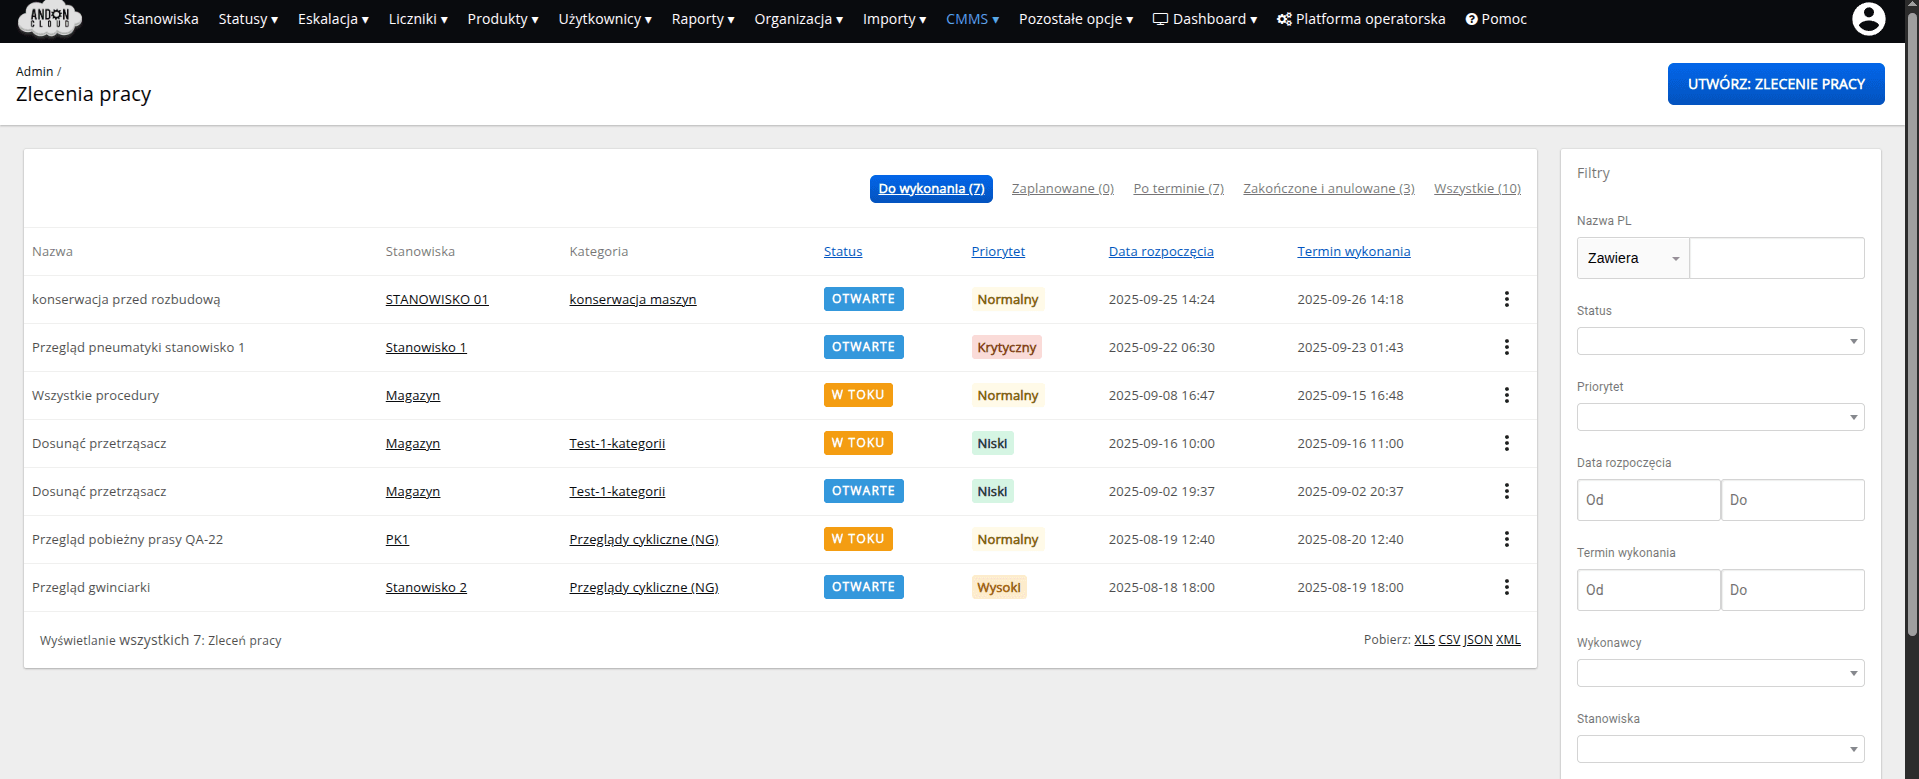This screenshot has width=1919, height=779.
Task: Open the user profile avatar menu
Action: (1868, 19)
